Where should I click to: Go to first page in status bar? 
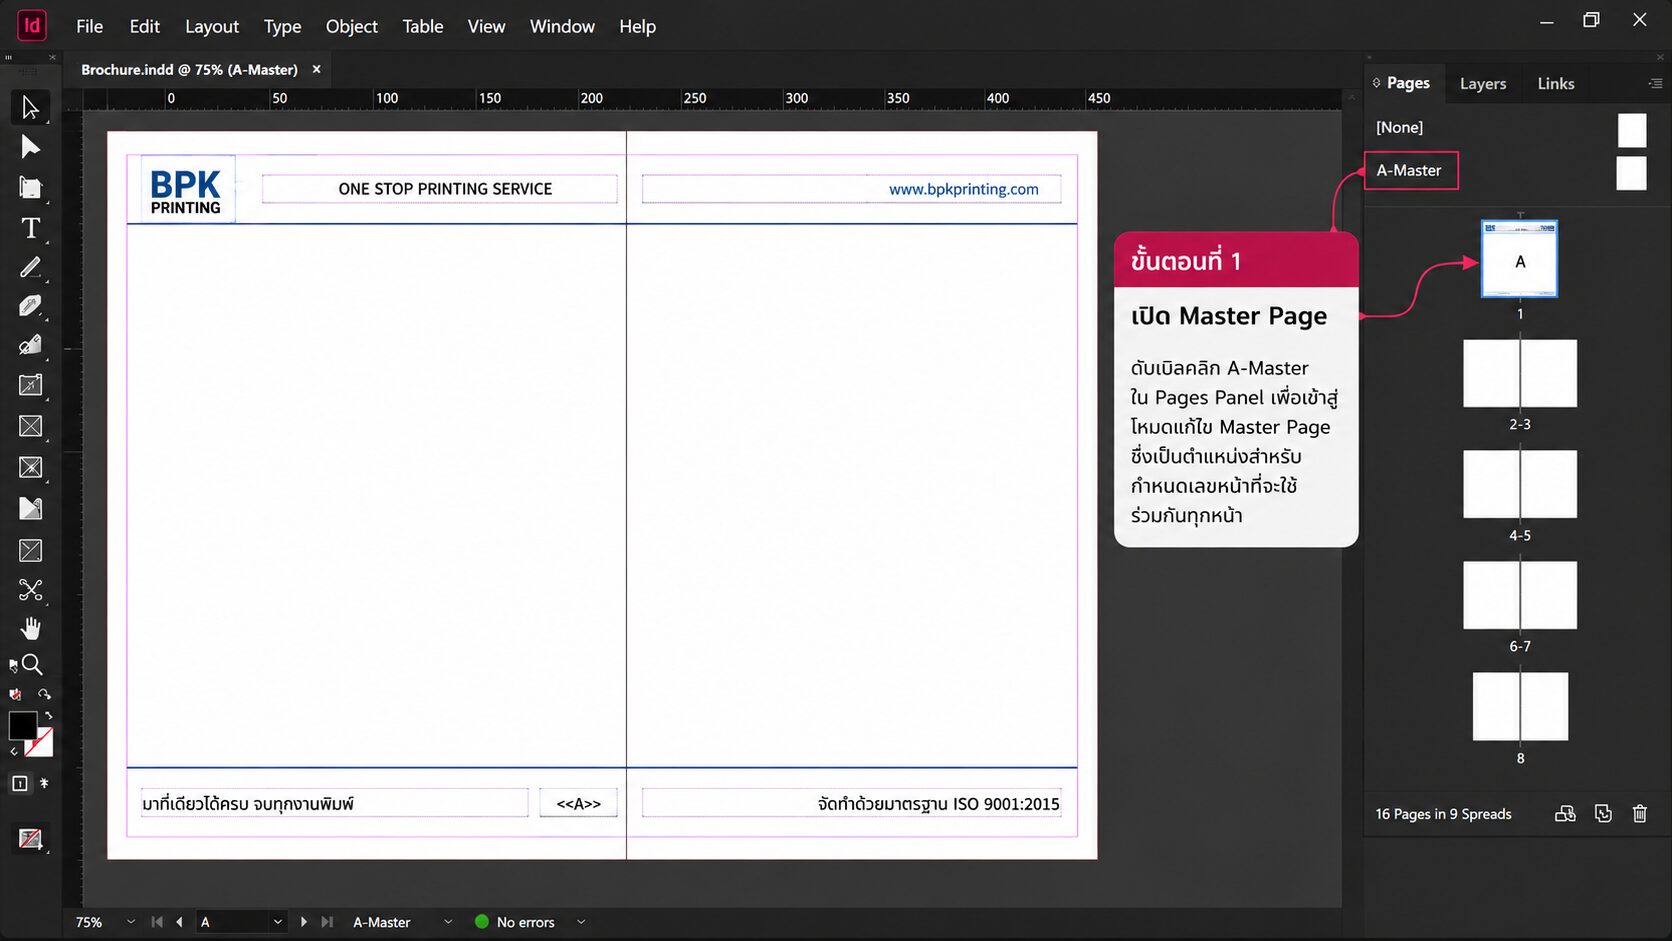pyautogui.click(x=157, y=922)
